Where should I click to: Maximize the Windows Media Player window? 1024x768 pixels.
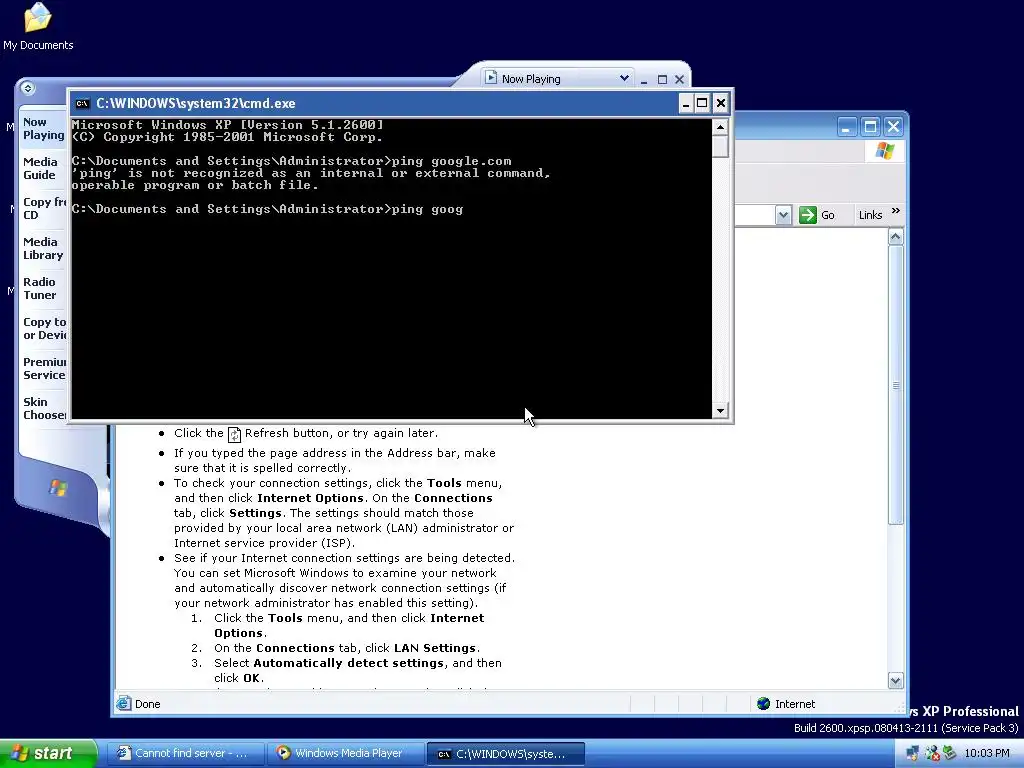coord(662,79)
